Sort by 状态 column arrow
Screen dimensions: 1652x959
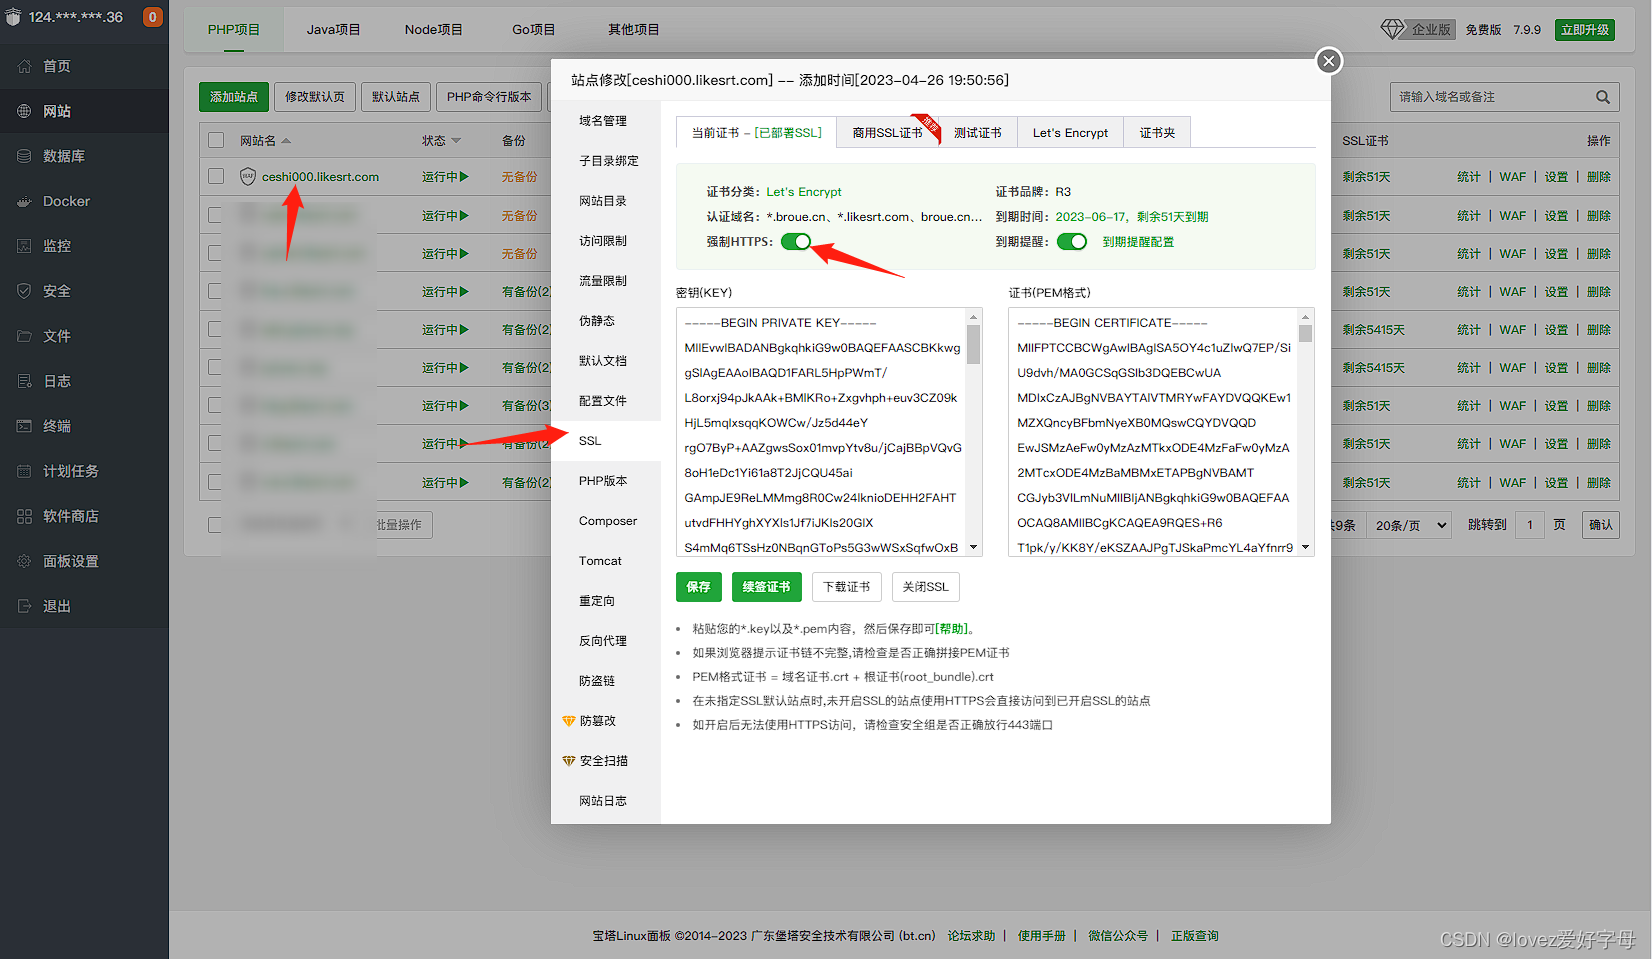point(456,141)
